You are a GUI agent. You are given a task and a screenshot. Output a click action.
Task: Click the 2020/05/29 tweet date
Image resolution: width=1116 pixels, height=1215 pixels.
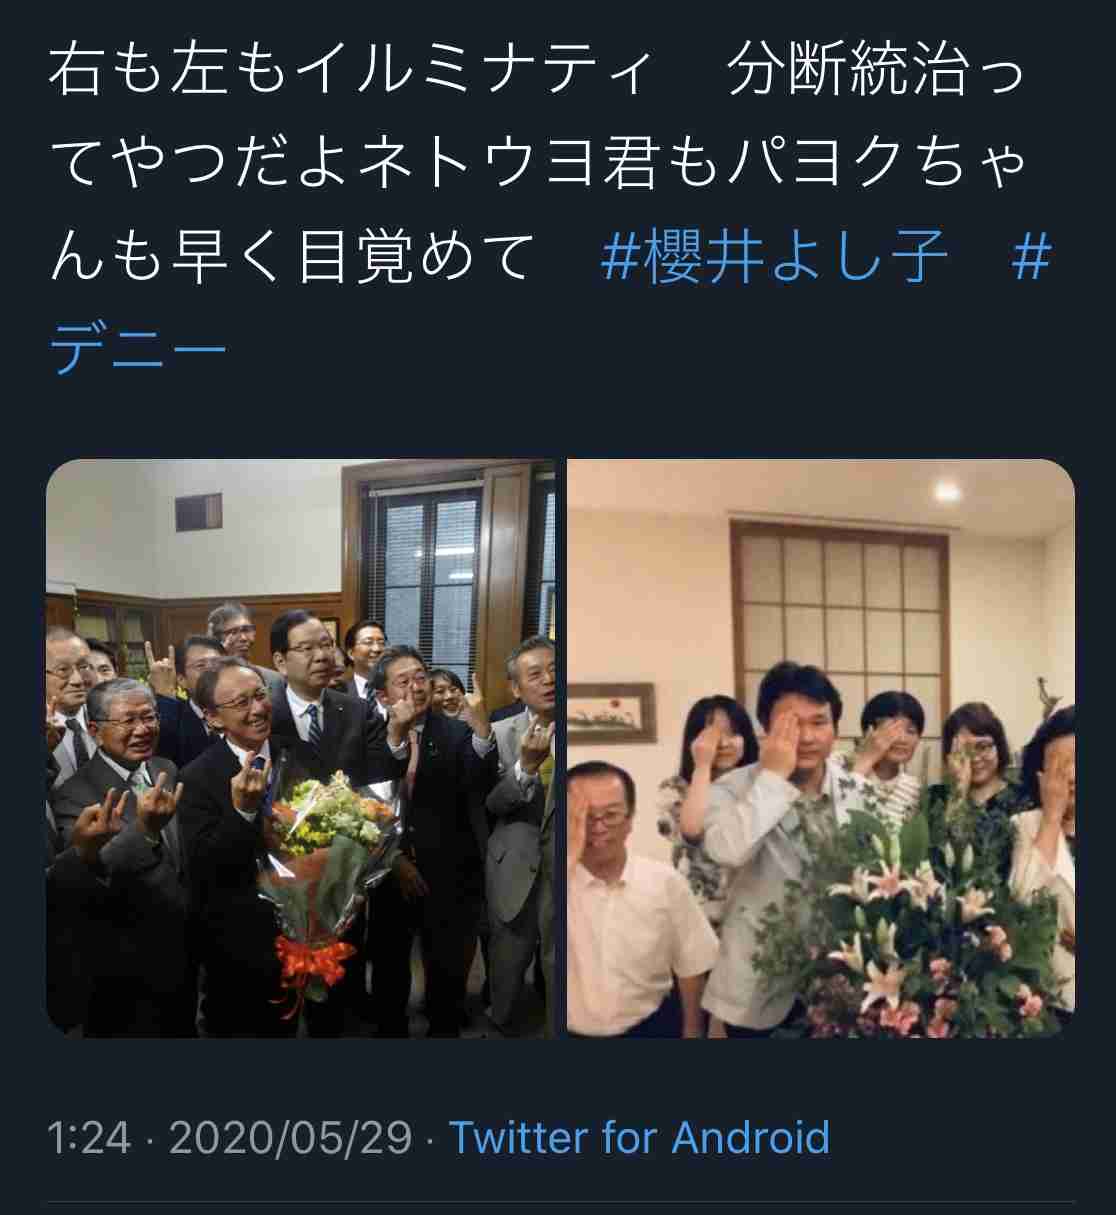[x=290, y=1137]
